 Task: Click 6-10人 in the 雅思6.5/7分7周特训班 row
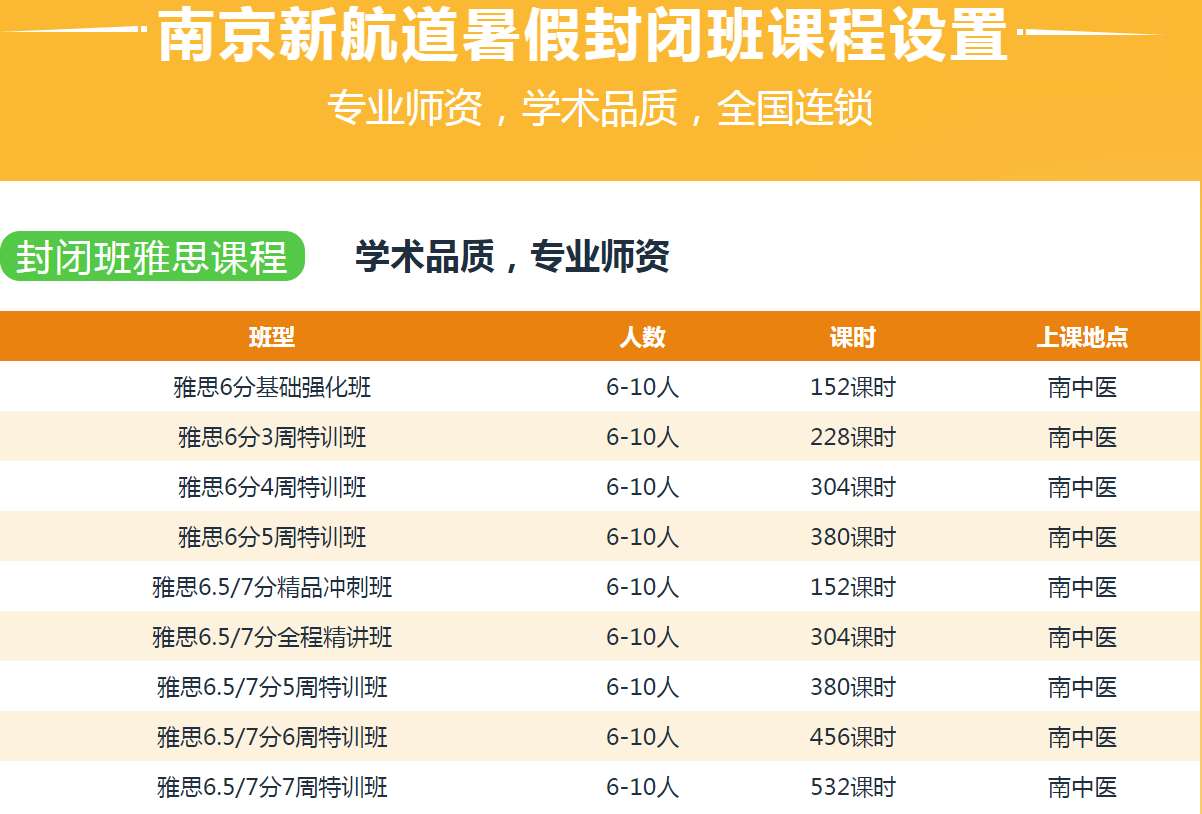tap(642, 787)
